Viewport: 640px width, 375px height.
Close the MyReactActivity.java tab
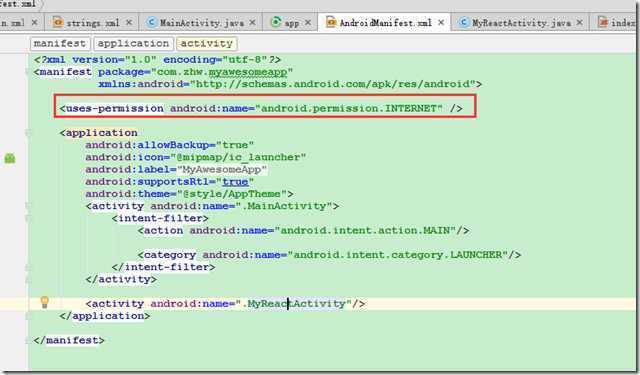[x=580, y=22]
